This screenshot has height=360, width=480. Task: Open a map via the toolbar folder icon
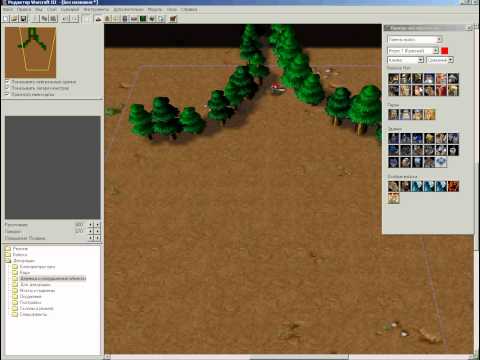[14, 19]
